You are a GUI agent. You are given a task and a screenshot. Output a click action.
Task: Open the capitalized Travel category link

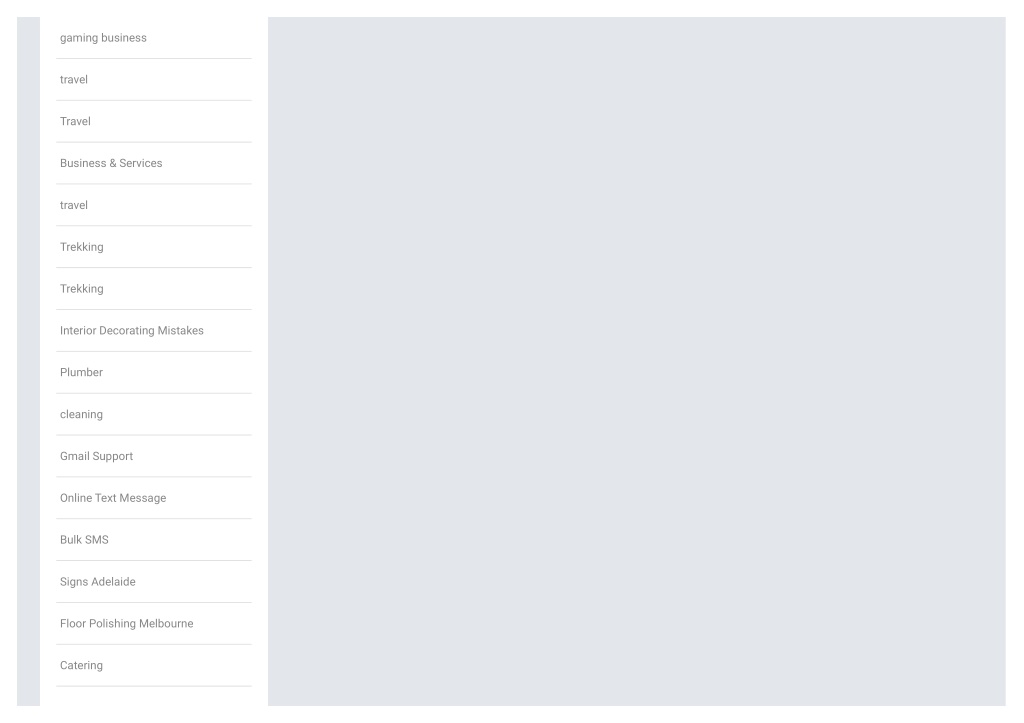point(75,121)
